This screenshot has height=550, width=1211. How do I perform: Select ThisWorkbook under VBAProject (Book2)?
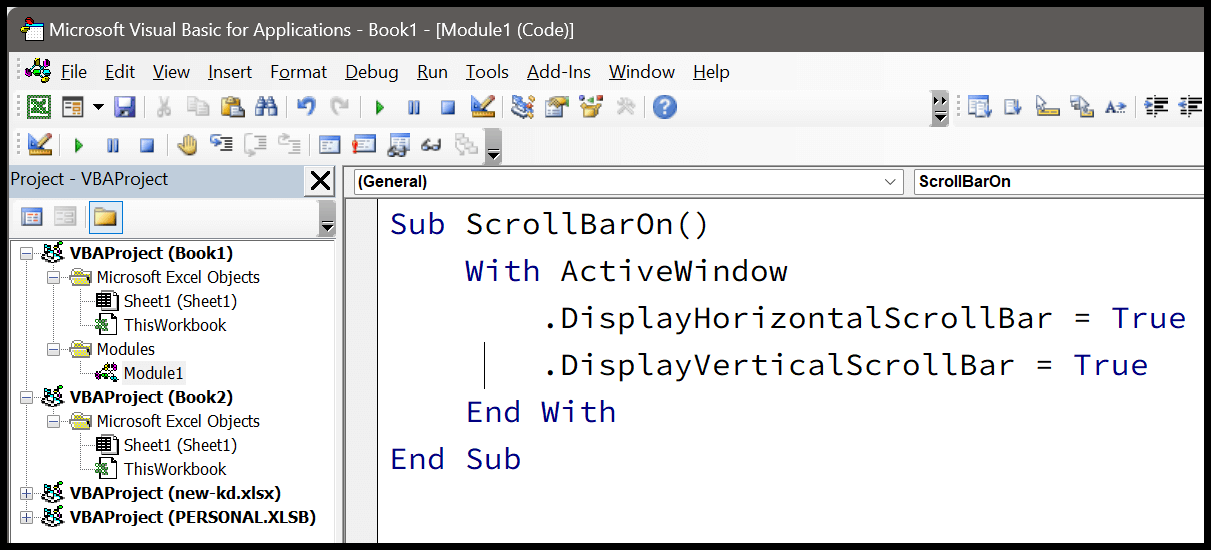pyautogui.click(x=175, y=469)
